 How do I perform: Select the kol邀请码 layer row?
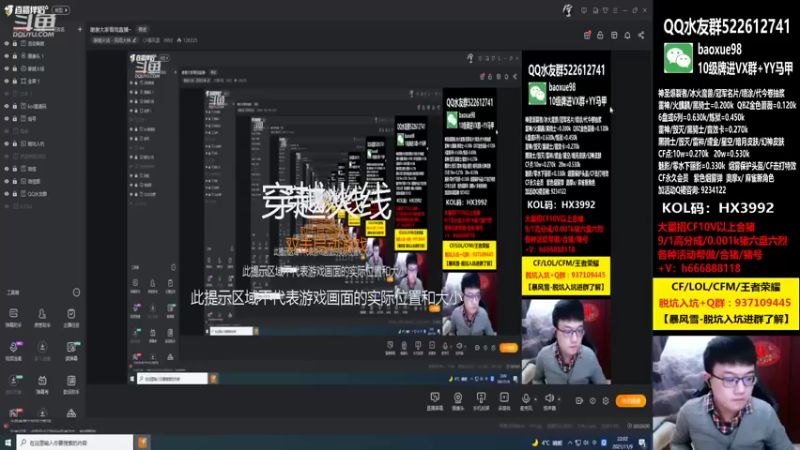[42, 106]
